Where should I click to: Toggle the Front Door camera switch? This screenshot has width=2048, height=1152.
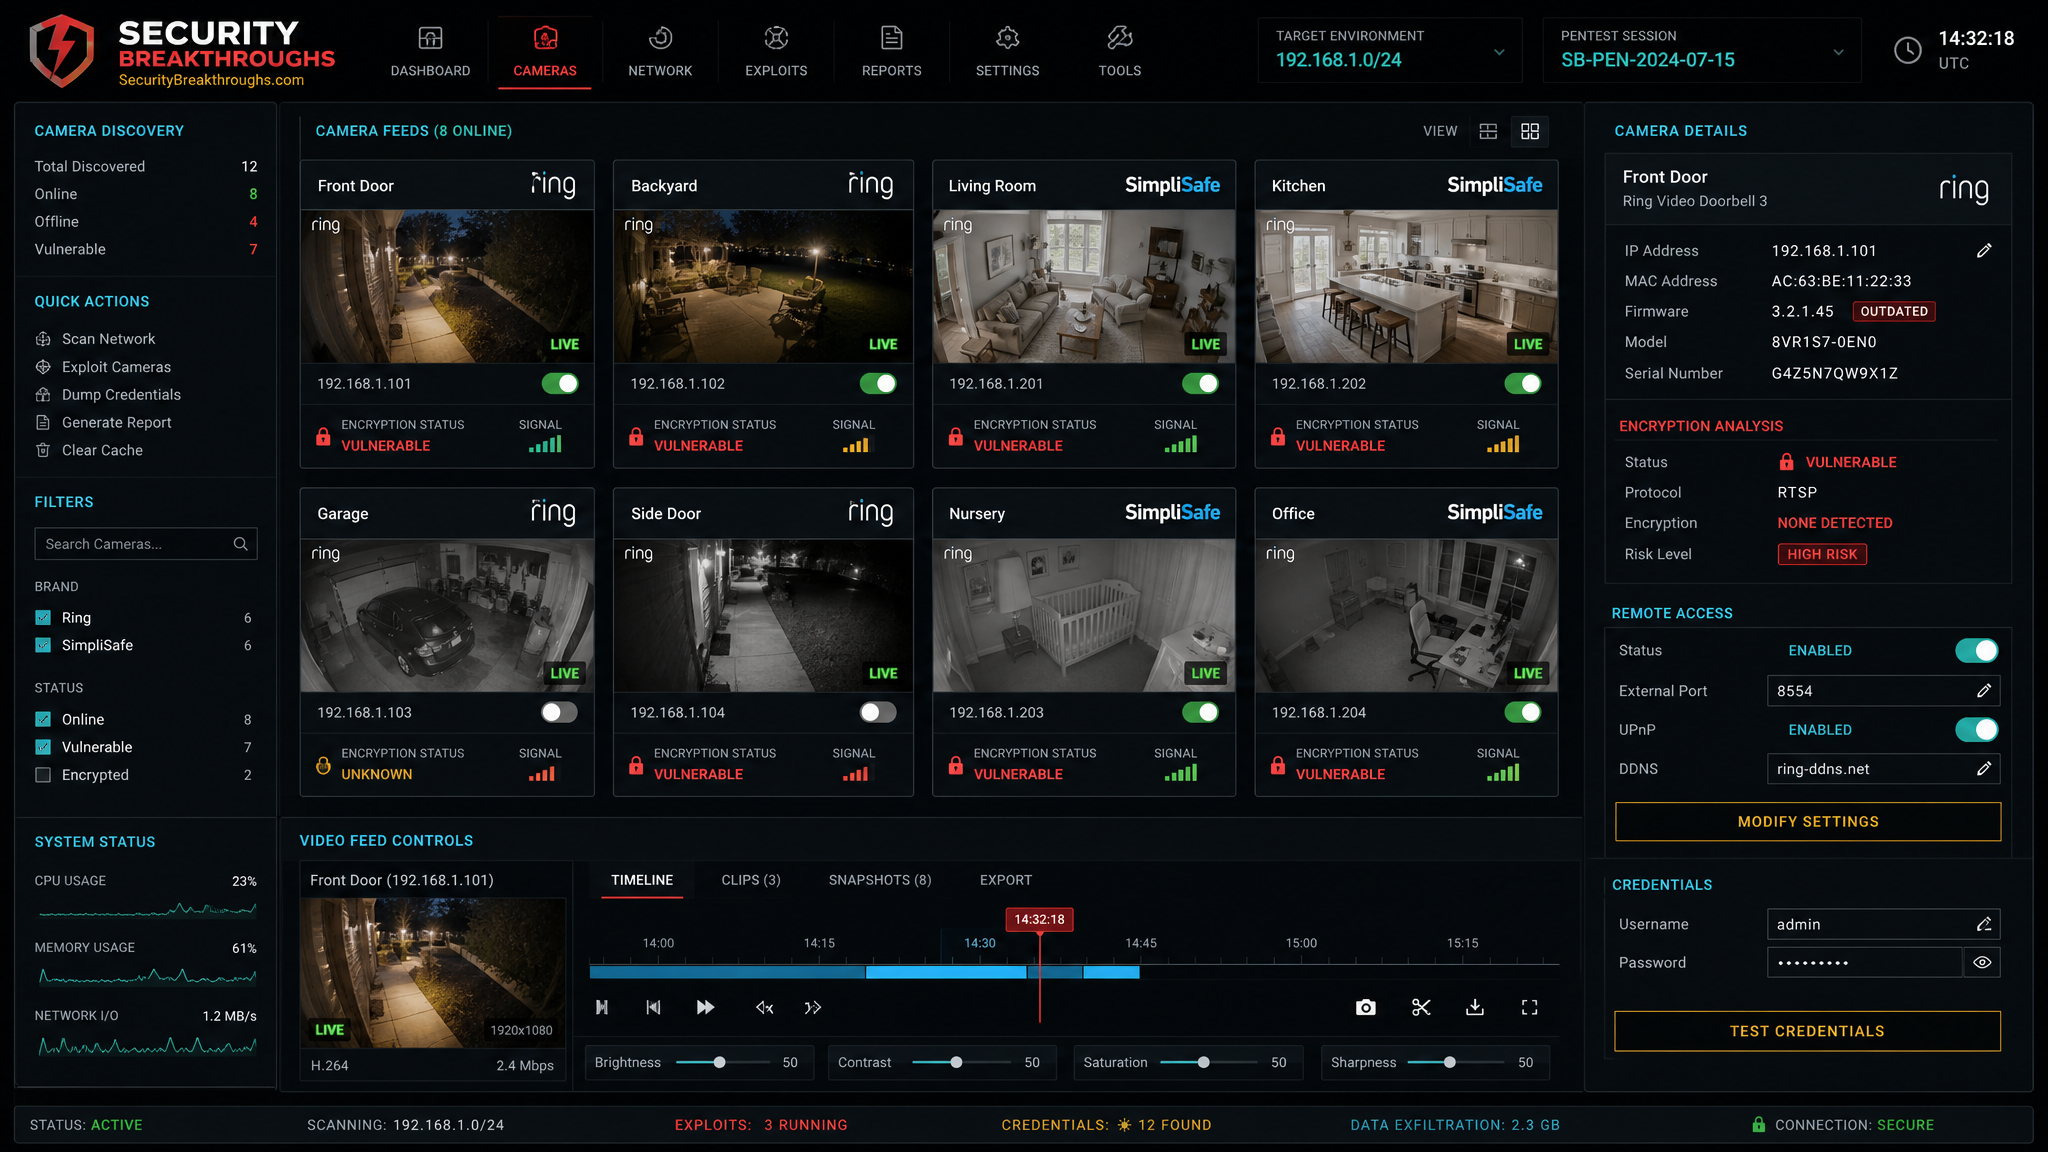[x=560, y=383]
